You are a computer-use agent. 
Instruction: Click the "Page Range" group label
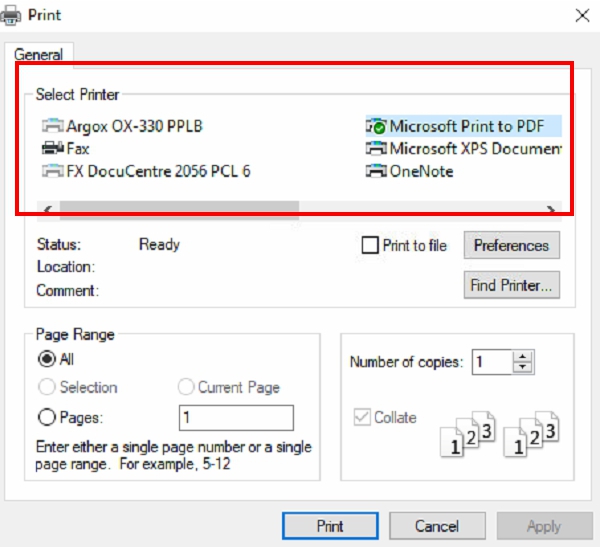[x=75, y=335]
